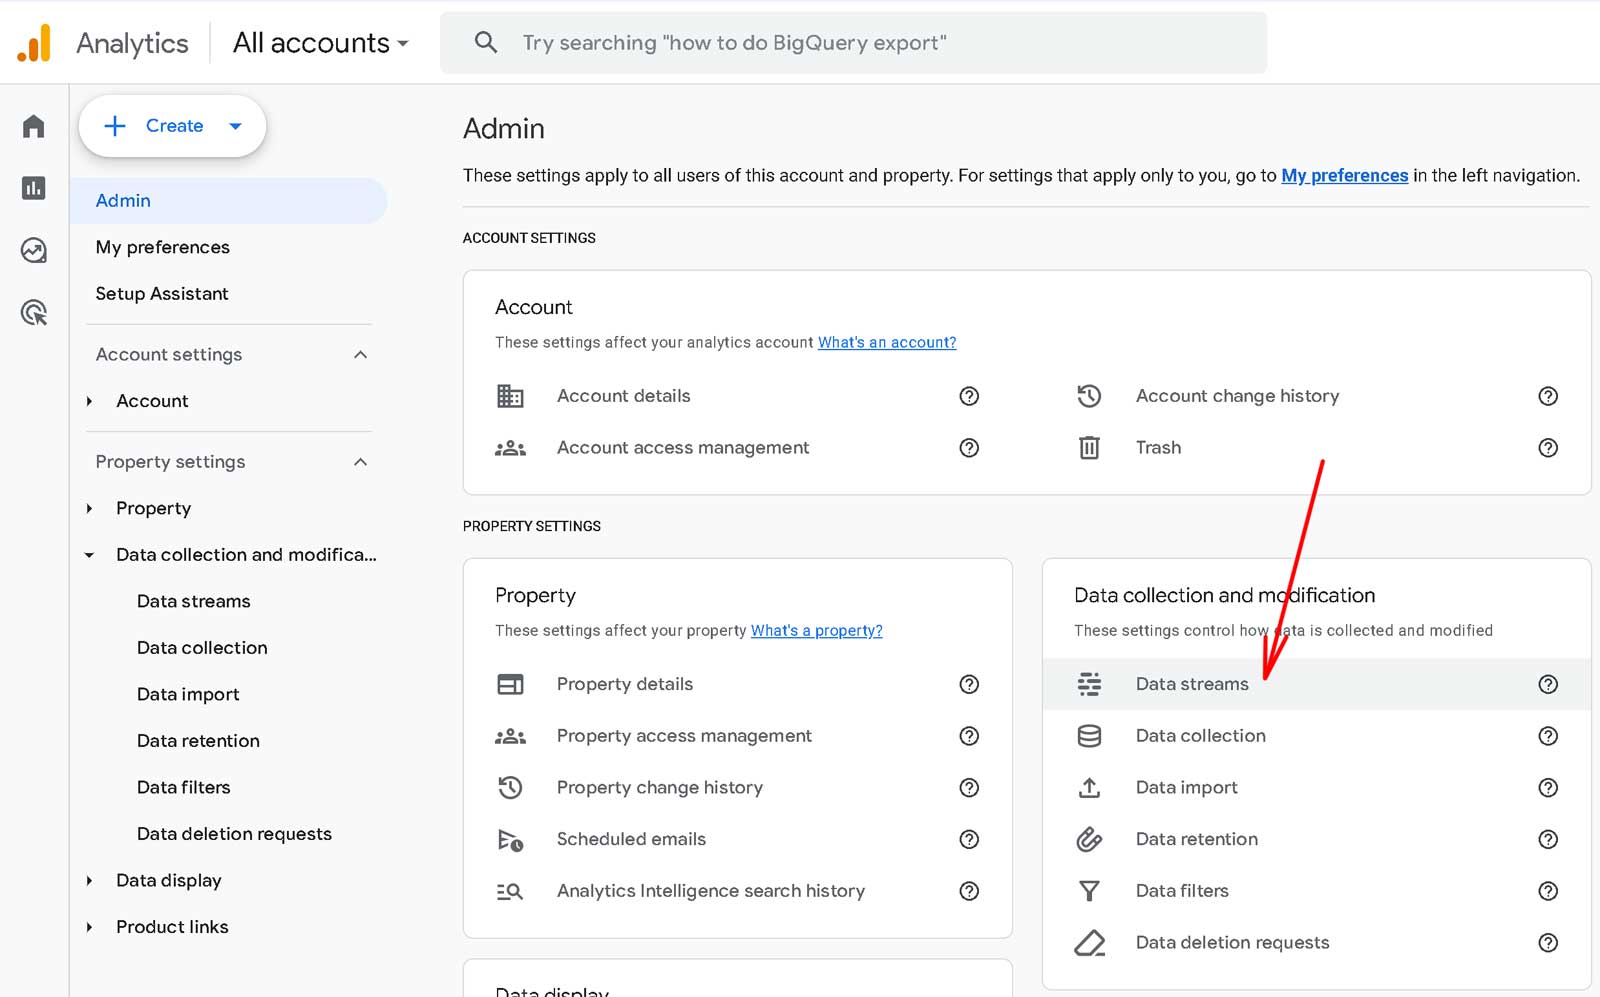Image resolution: width=1600 pixels, height=997 pixels.
Task: Select Data collection in sidebar tree
Action: (x=202, y=648)
